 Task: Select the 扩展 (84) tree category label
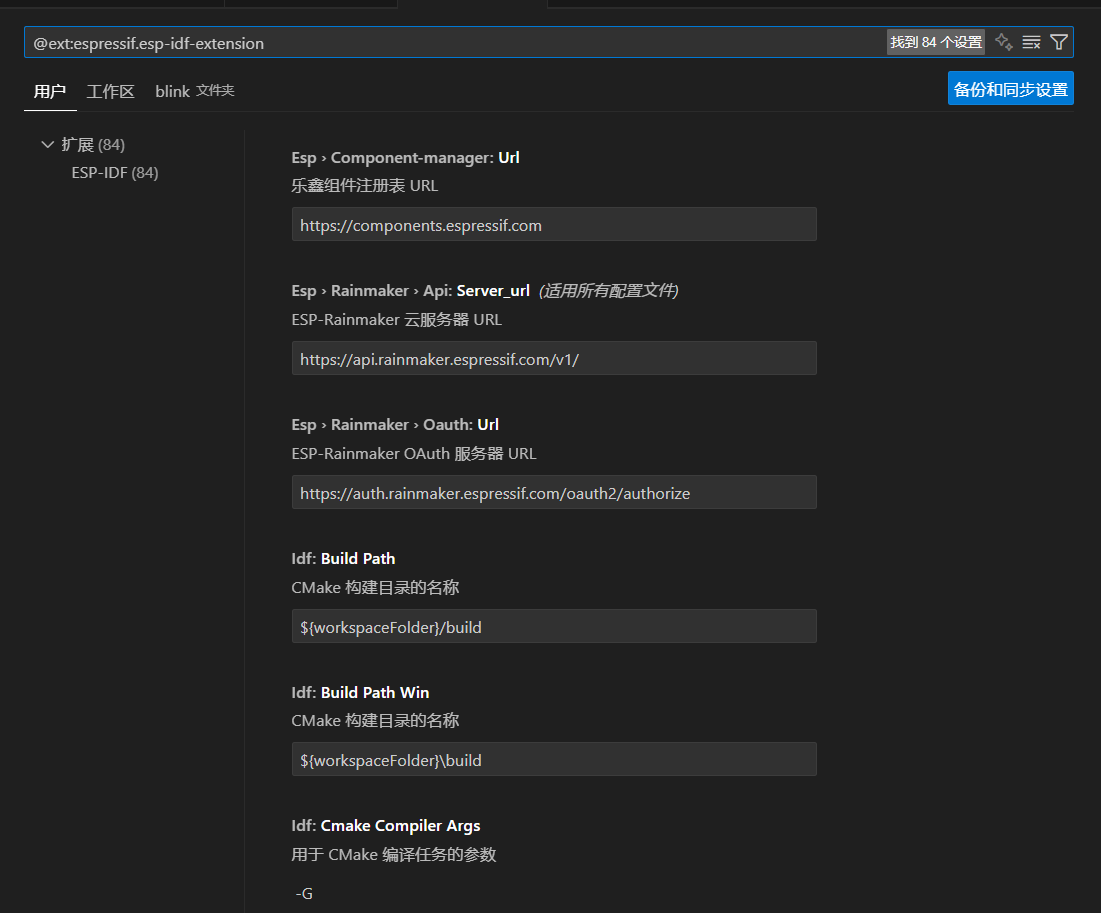pyautogui.click(x=93, y=145)
